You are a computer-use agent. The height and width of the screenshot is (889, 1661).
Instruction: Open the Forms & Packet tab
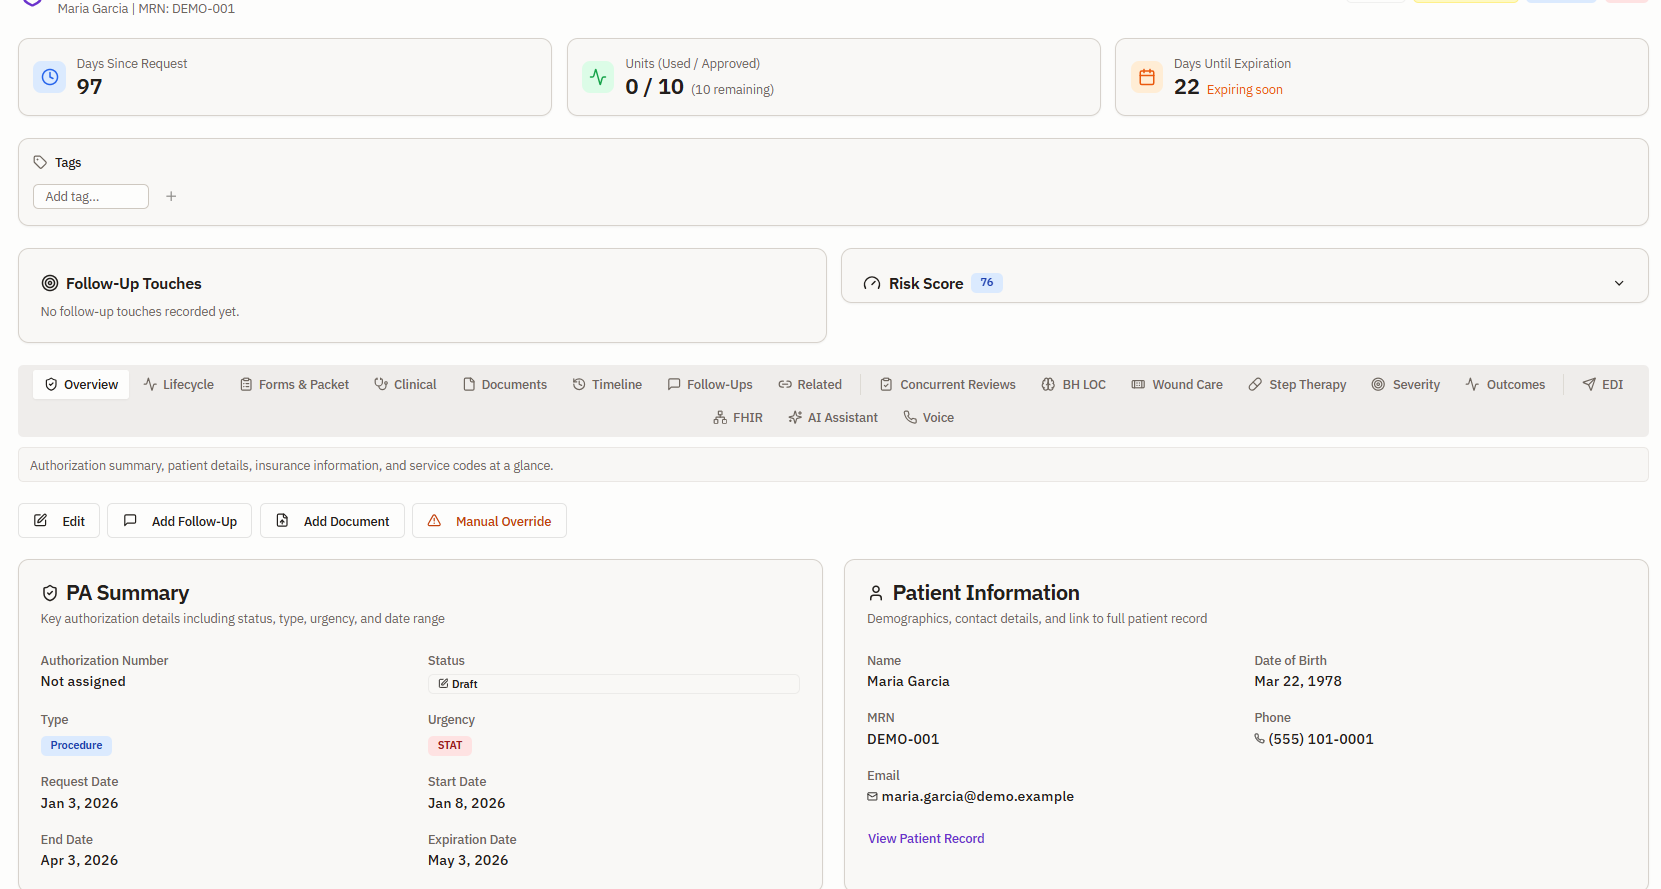[x=294, y=384]
